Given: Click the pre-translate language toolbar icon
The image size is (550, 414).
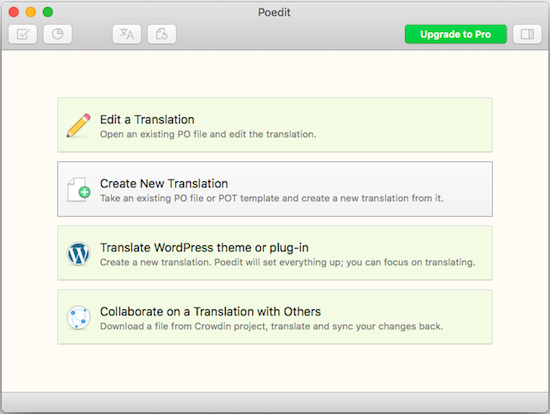Looking at the screenshot, I should (127, 34).
